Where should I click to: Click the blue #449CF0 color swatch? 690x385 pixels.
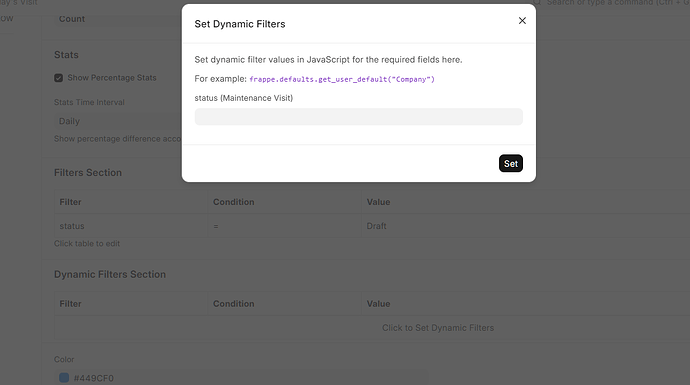click(64, 378)
